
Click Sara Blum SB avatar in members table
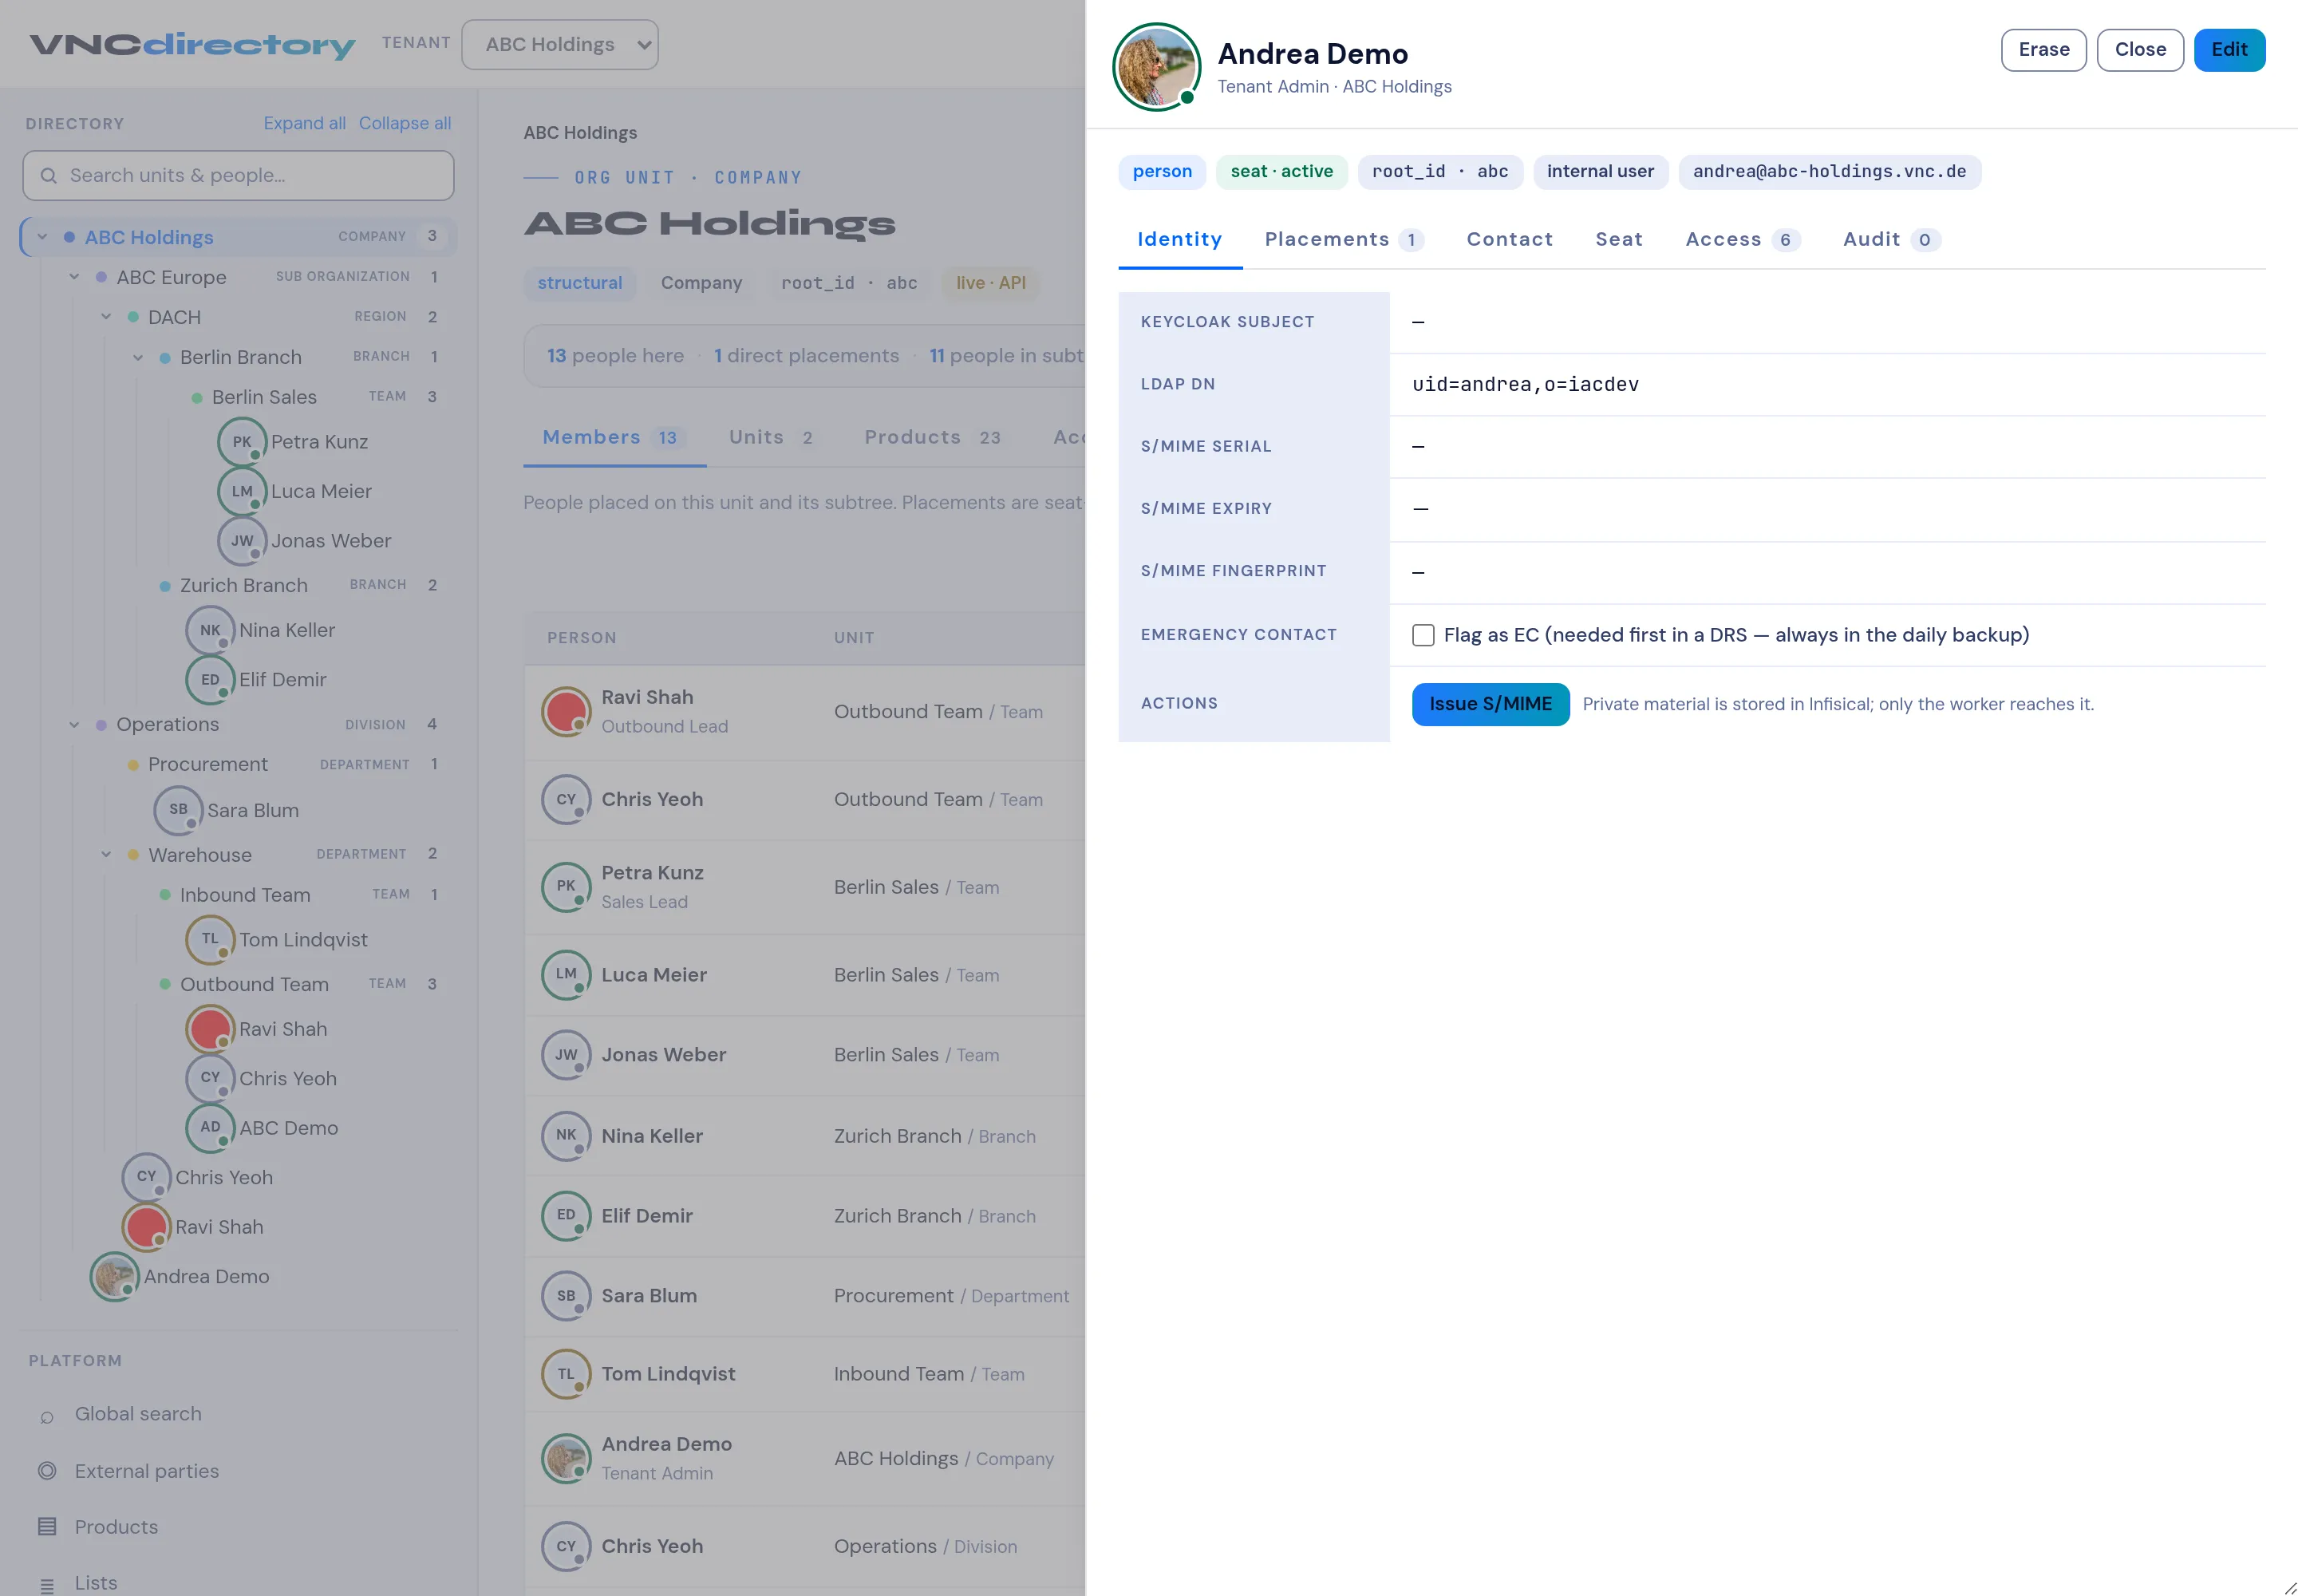(566, 1296)
